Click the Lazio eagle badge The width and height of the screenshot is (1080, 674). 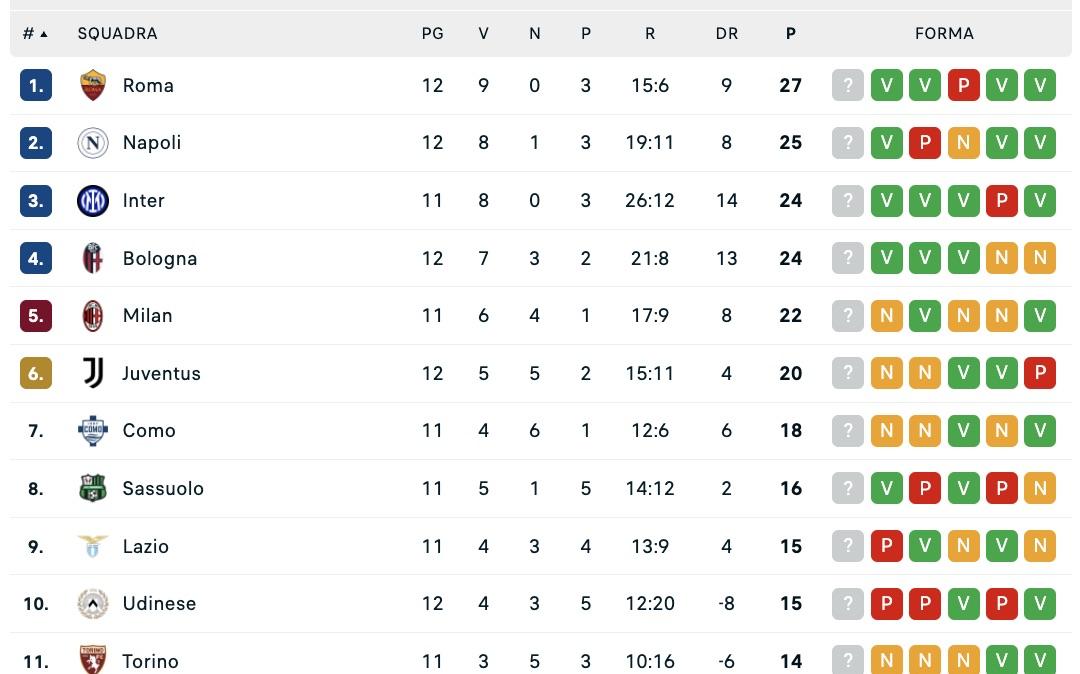point(92,546)
